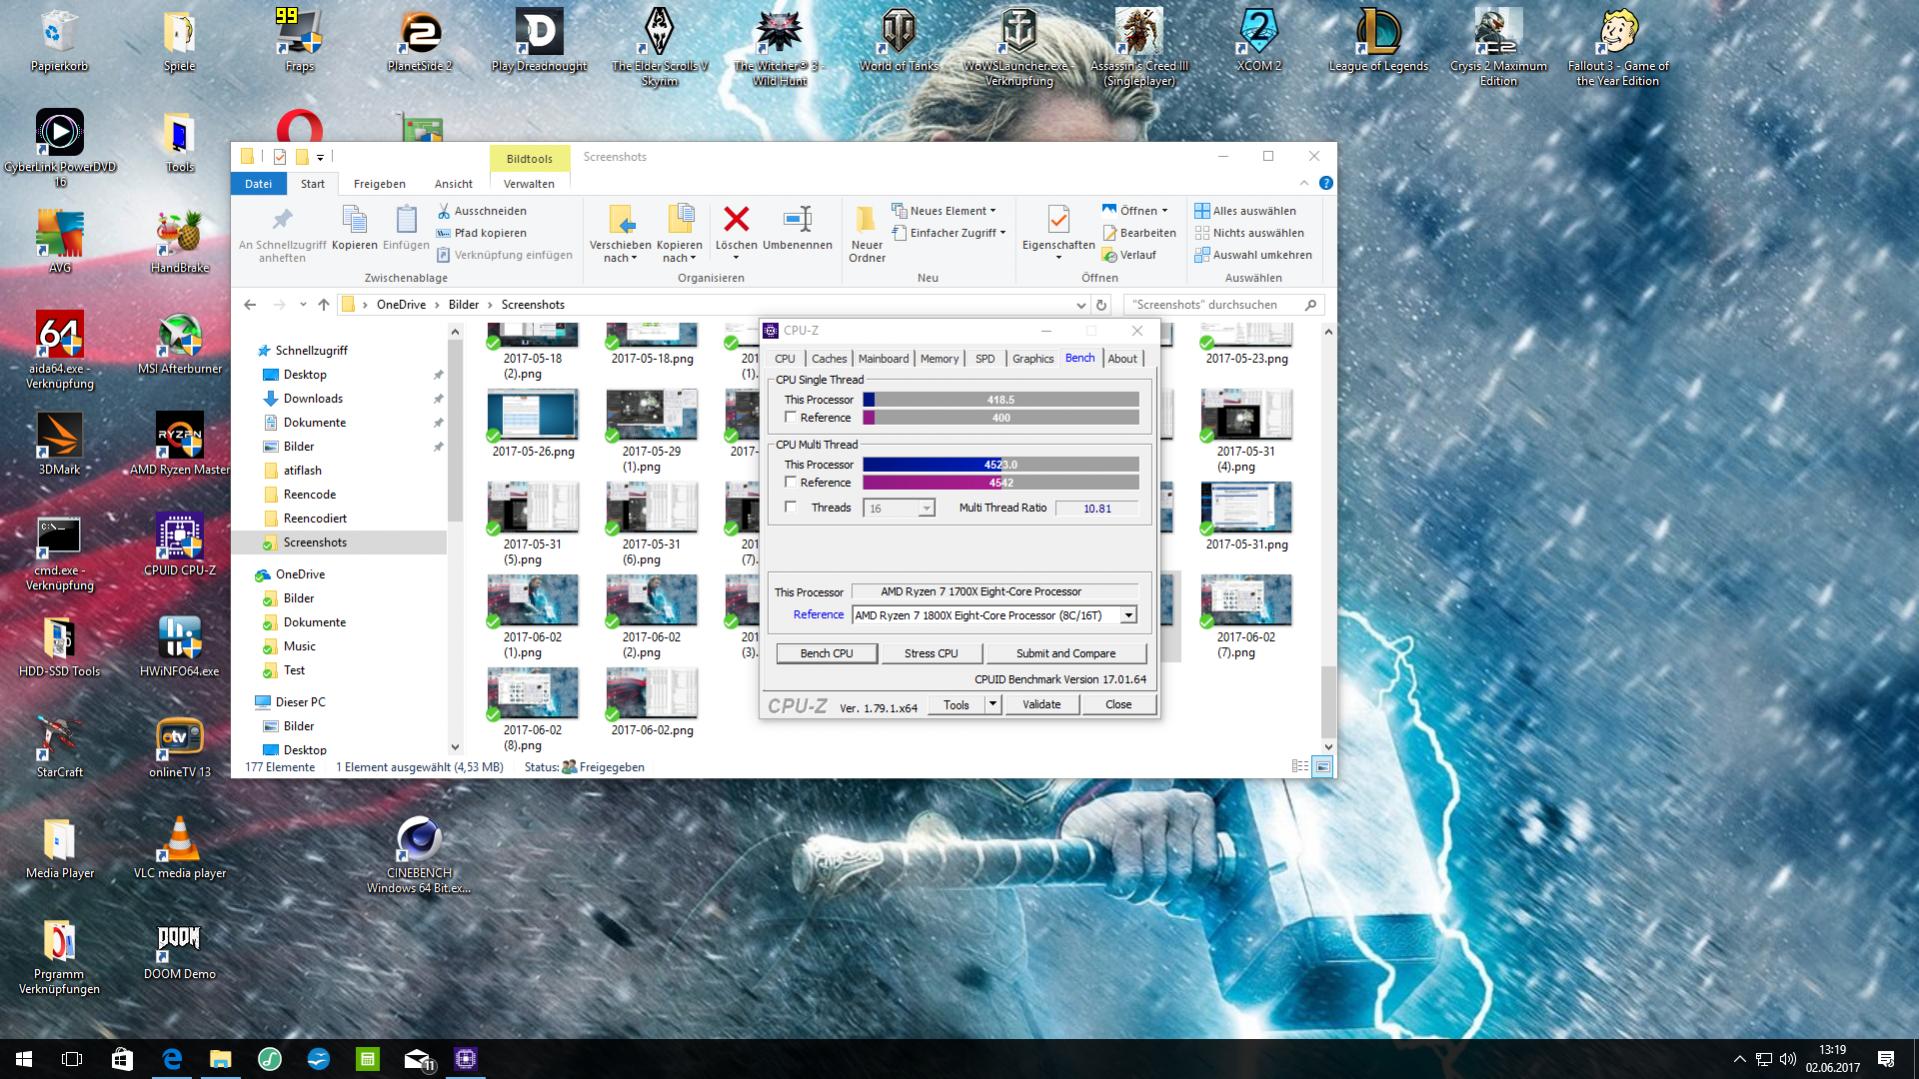Refresh the Explorer address bar

click(x=1101, y=305)
